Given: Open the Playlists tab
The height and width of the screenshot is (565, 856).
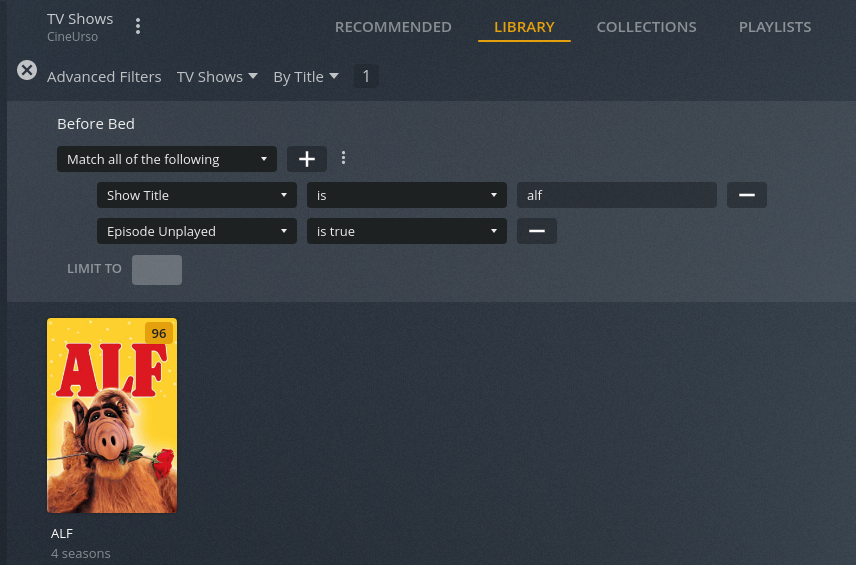Looking at the screenshot, I should click(x=775, y=27).
